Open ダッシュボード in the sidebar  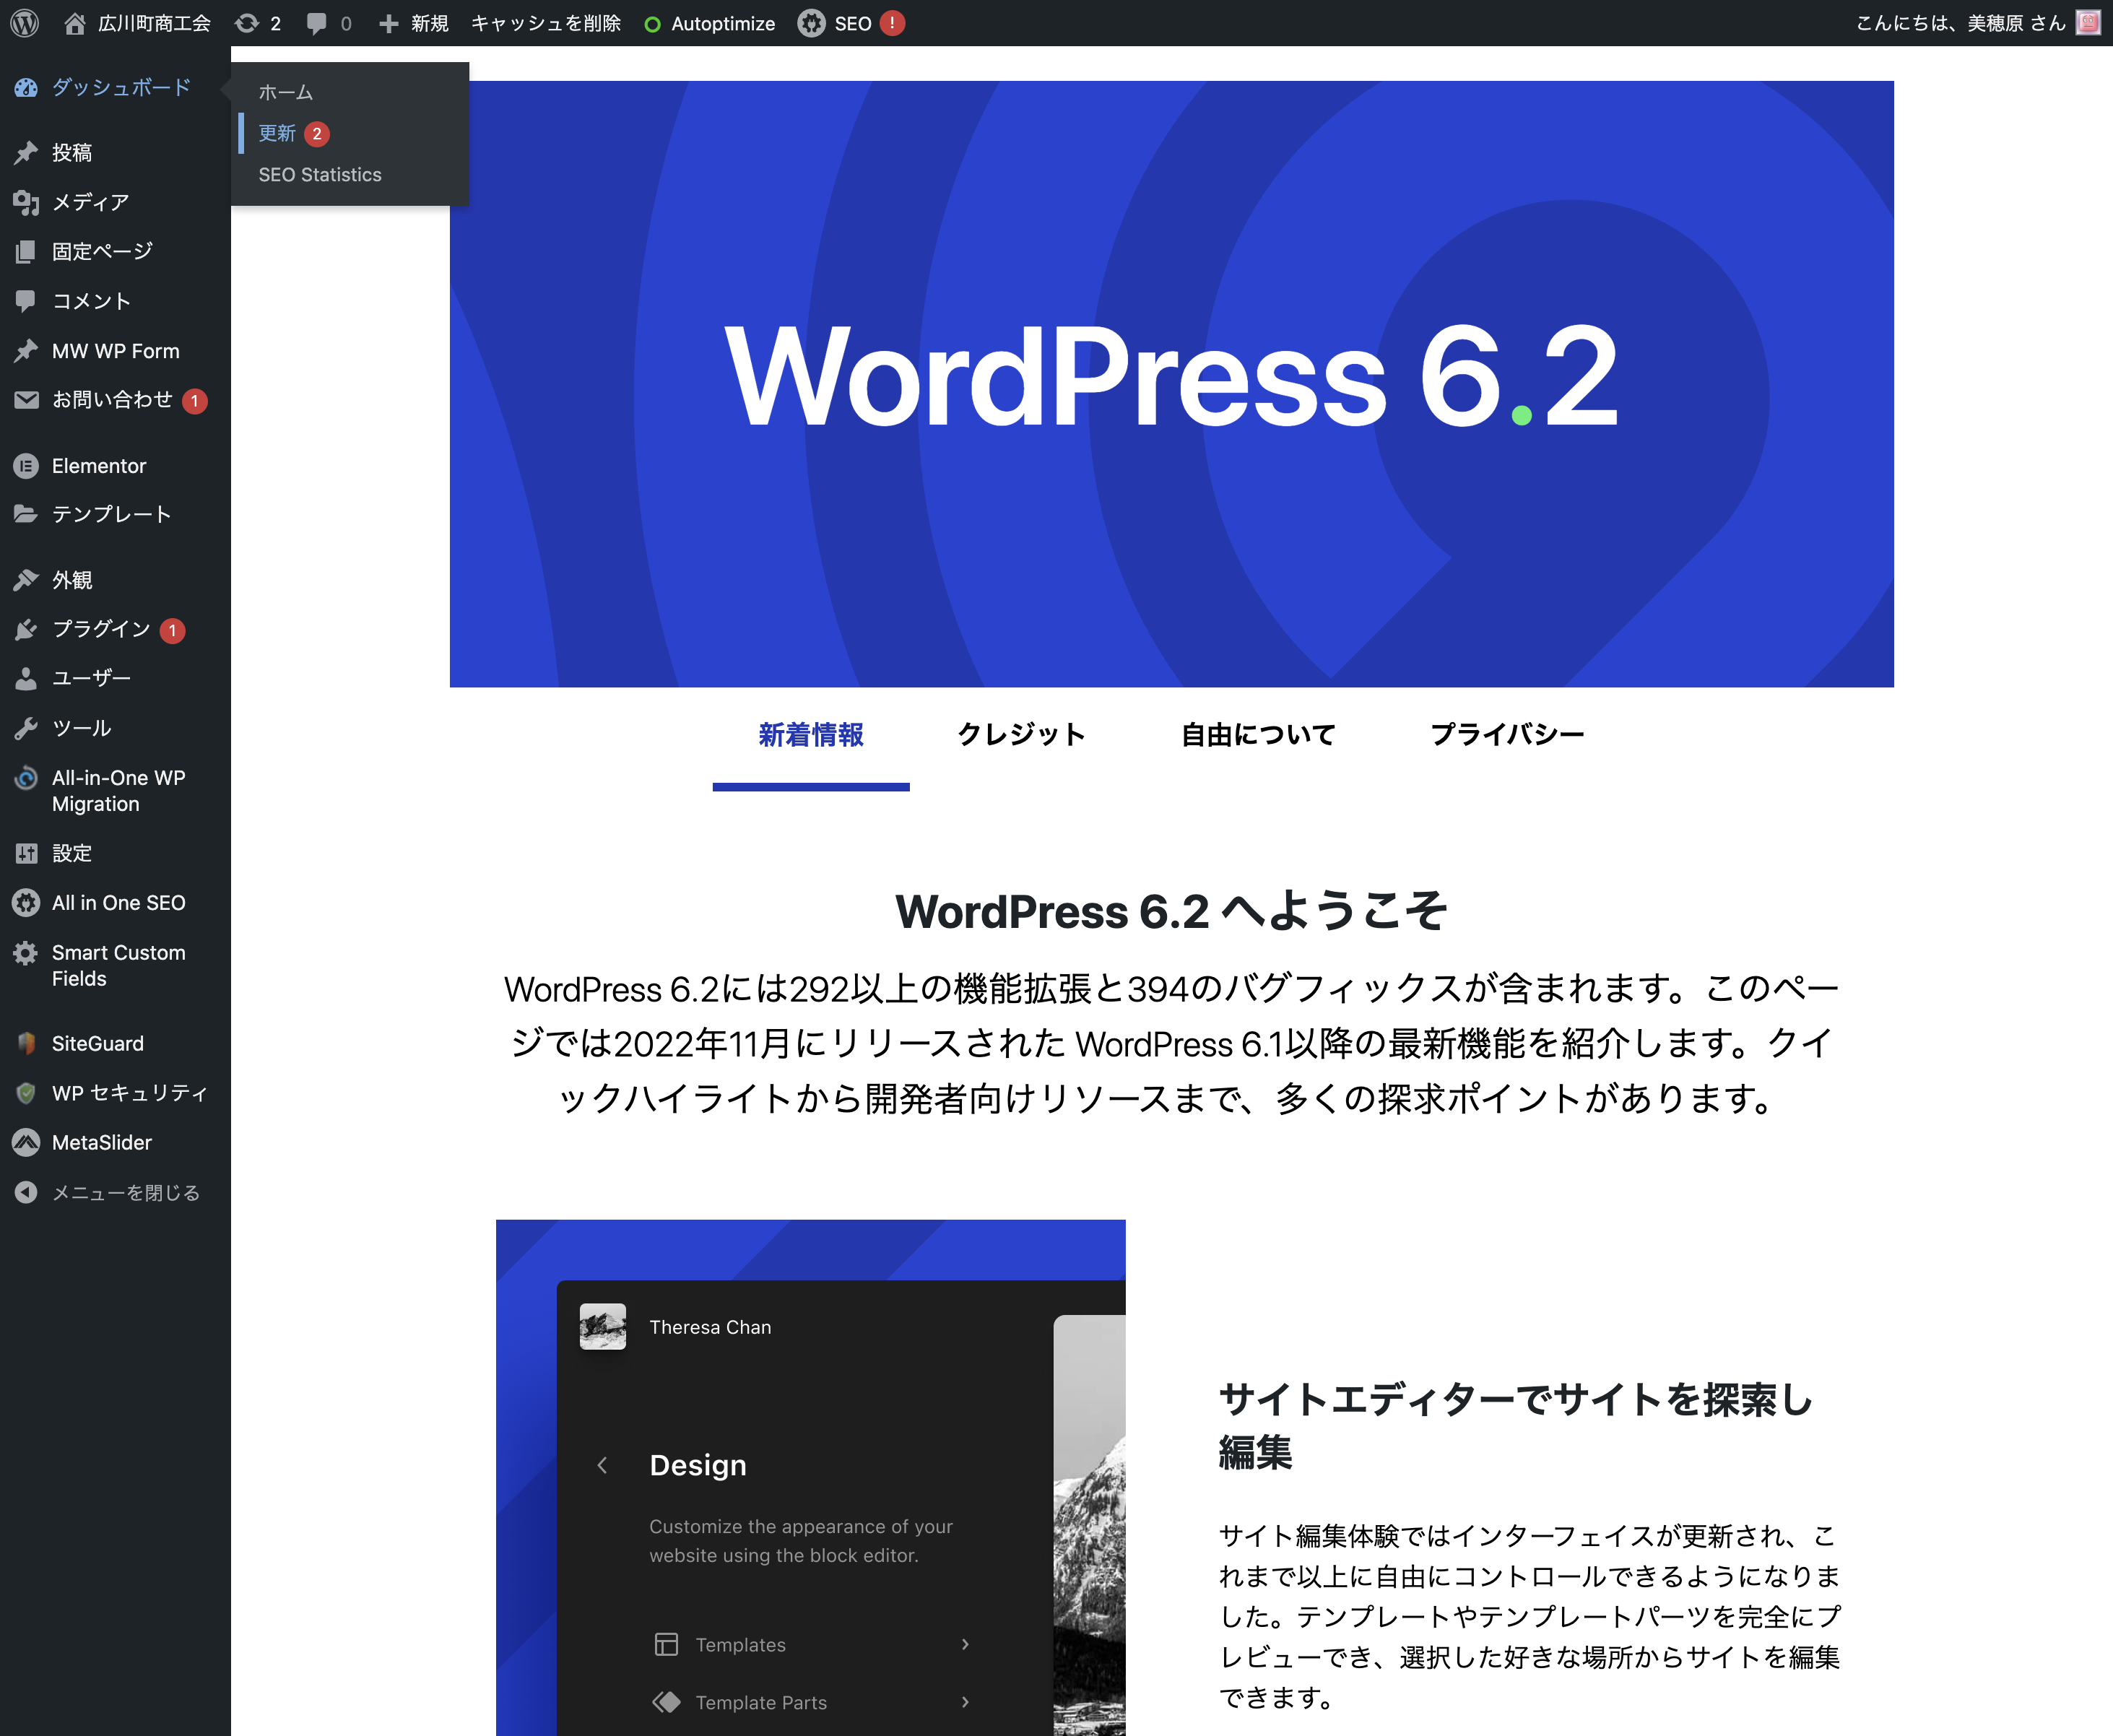(115, 87)
